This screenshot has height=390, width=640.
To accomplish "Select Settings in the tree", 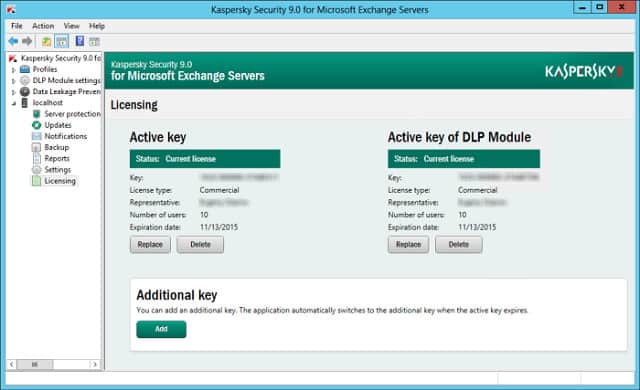I will [58, 170].
